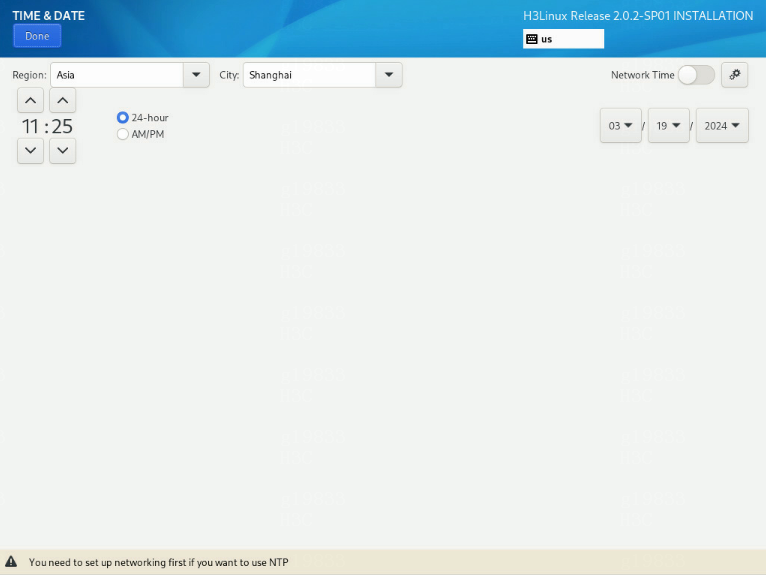766x575 pixels.
Task: Open the year dropdown showing 2024
Action: [x=722, y=126]
